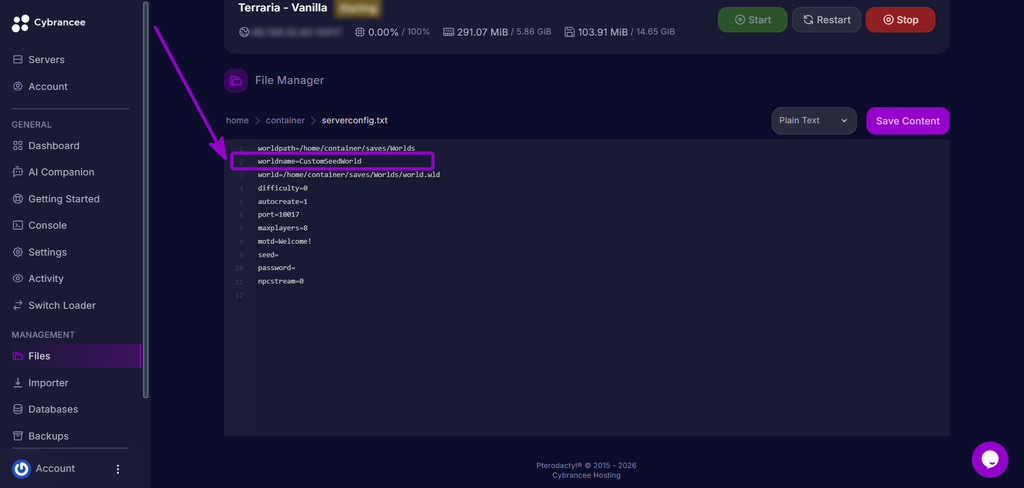Click the power avatar icon at bottom
Viewport: 1024px width, 488px height.
22,468
